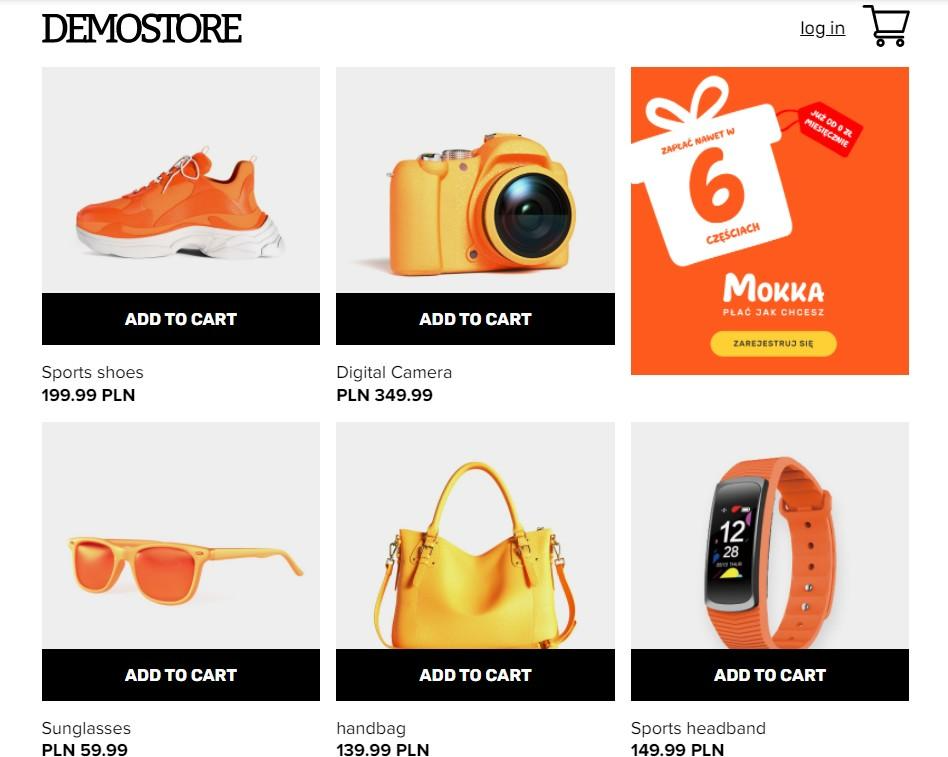Add Sports headband to cart
The width and height of the screenshot is (948, 757).
coord(770,675)
